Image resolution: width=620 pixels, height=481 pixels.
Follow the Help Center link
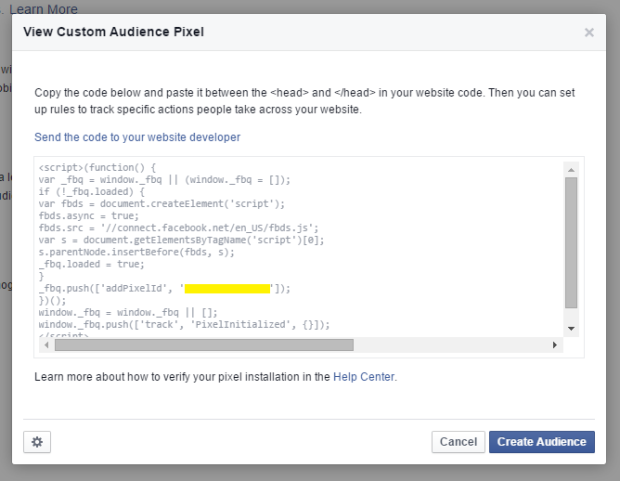click(364, 377)
